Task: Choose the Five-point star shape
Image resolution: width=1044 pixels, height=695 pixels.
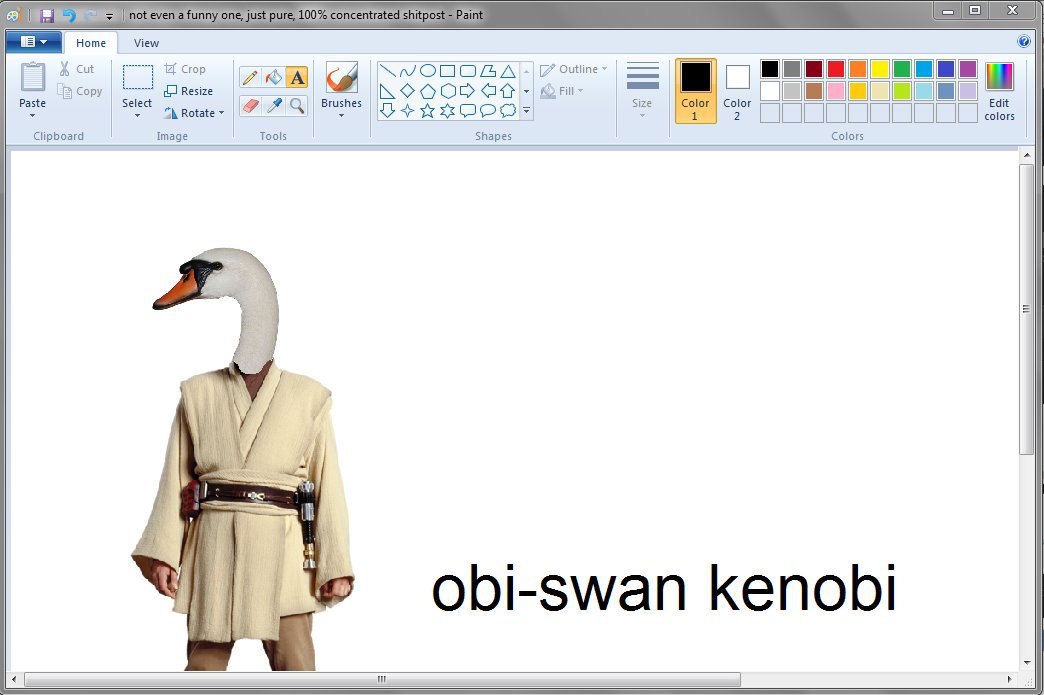Action: (x=428, y=111)
